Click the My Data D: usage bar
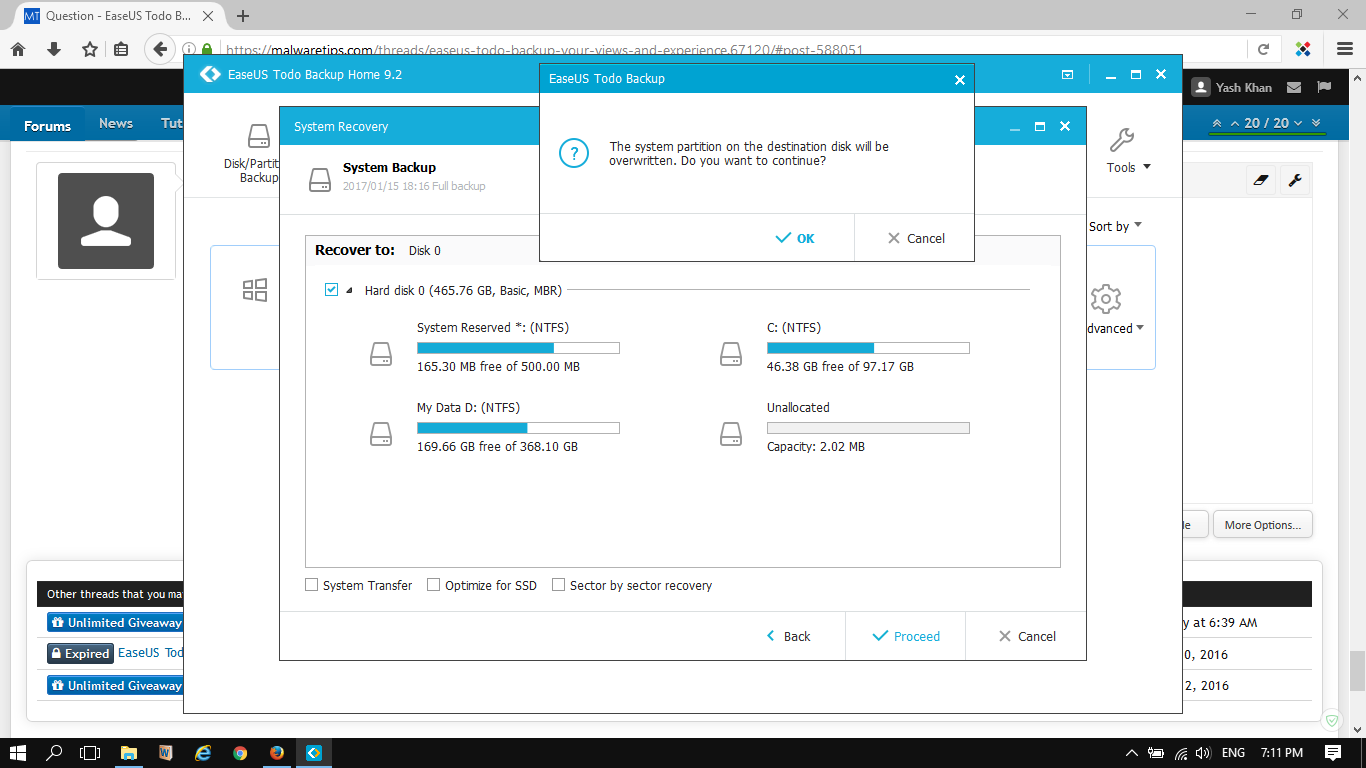This screenshot has width=1366, height=768. 518,428
